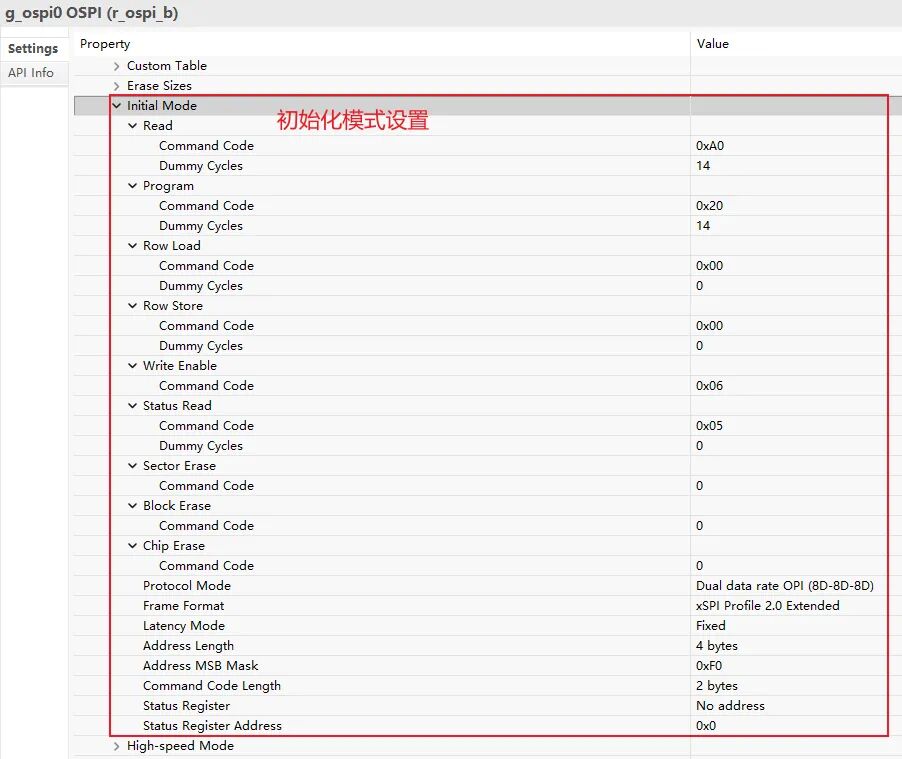Expand the Erase Sizes section
This screenshot has height=759, width=902.
coord(117,86)
